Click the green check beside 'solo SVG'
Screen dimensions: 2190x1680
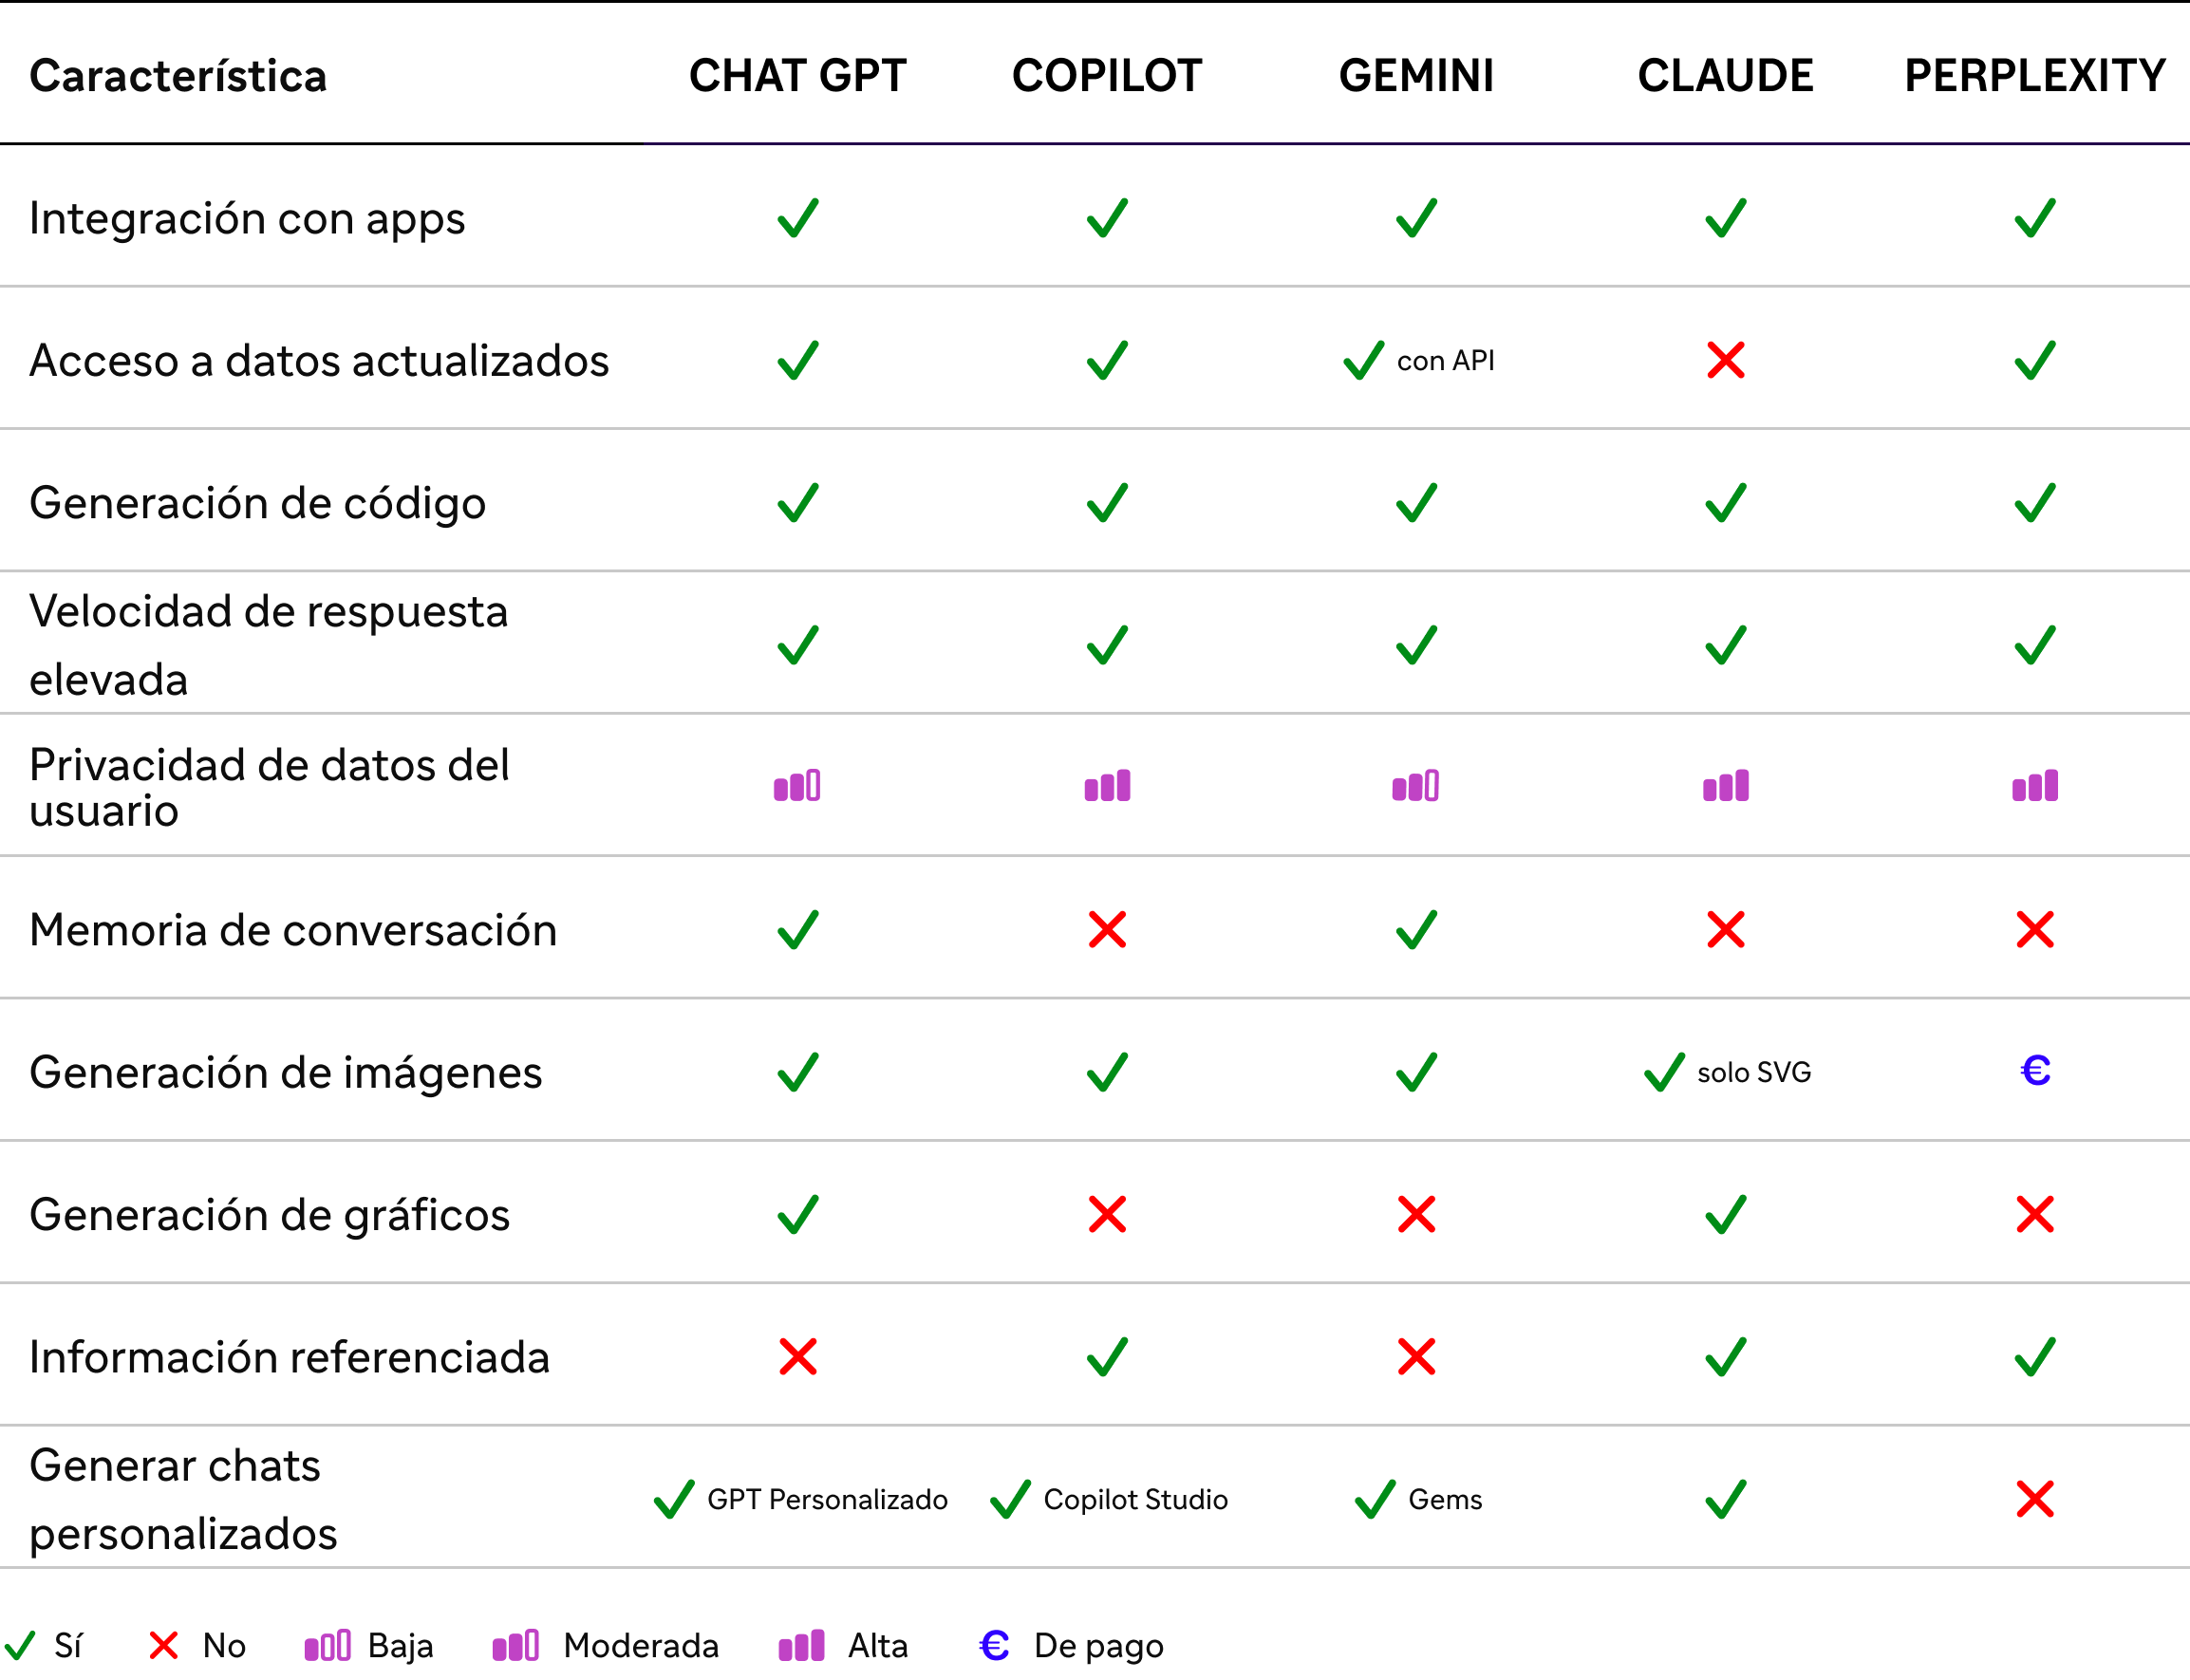click(x=1665, y=1072)
